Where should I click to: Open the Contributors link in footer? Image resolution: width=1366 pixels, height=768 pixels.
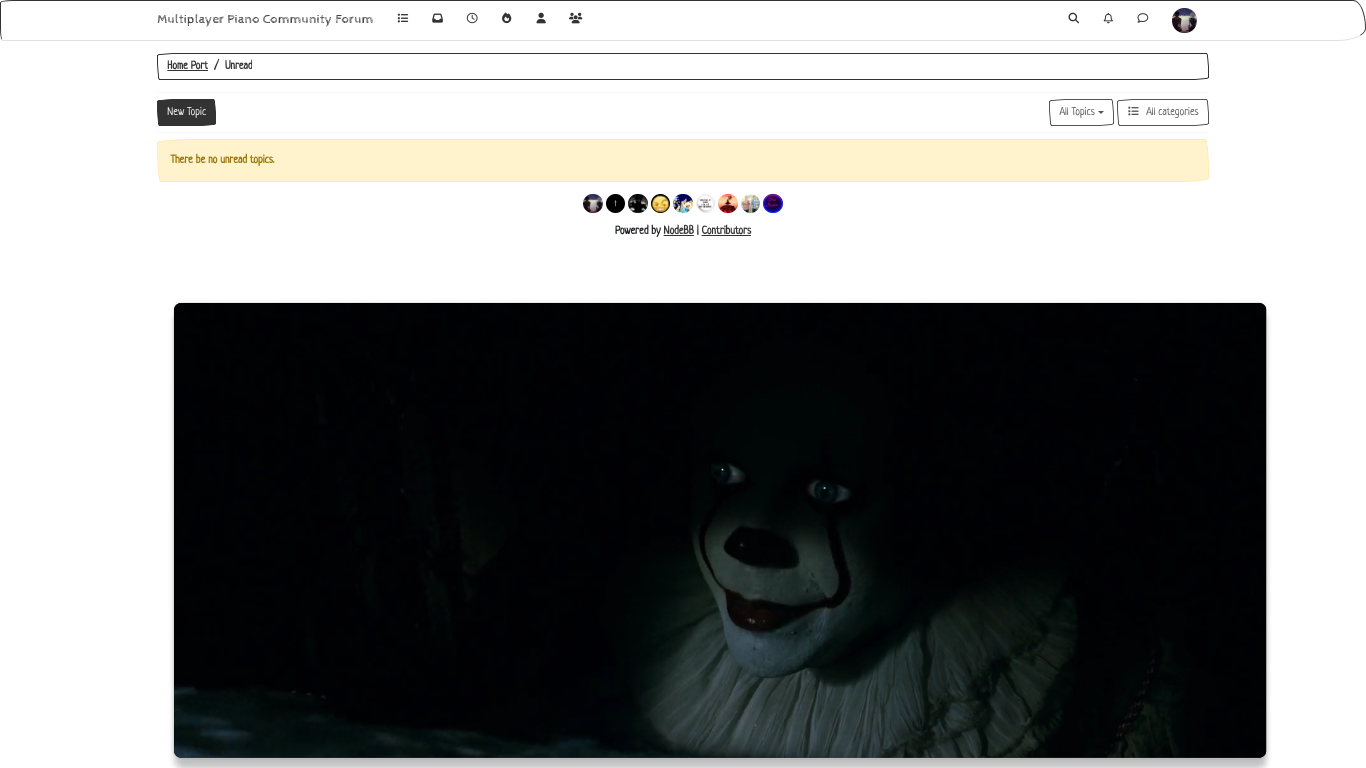coord(726,231)
